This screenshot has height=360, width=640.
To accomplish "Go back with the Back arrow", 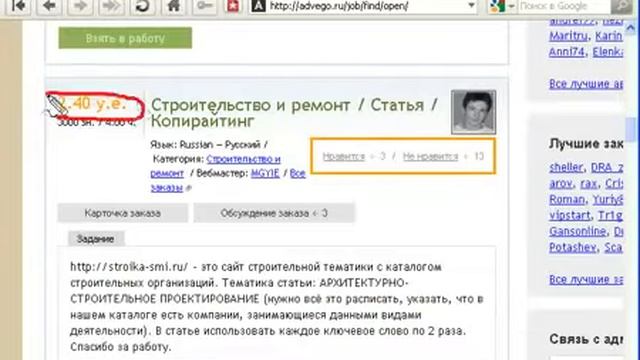I will [49, 6].
